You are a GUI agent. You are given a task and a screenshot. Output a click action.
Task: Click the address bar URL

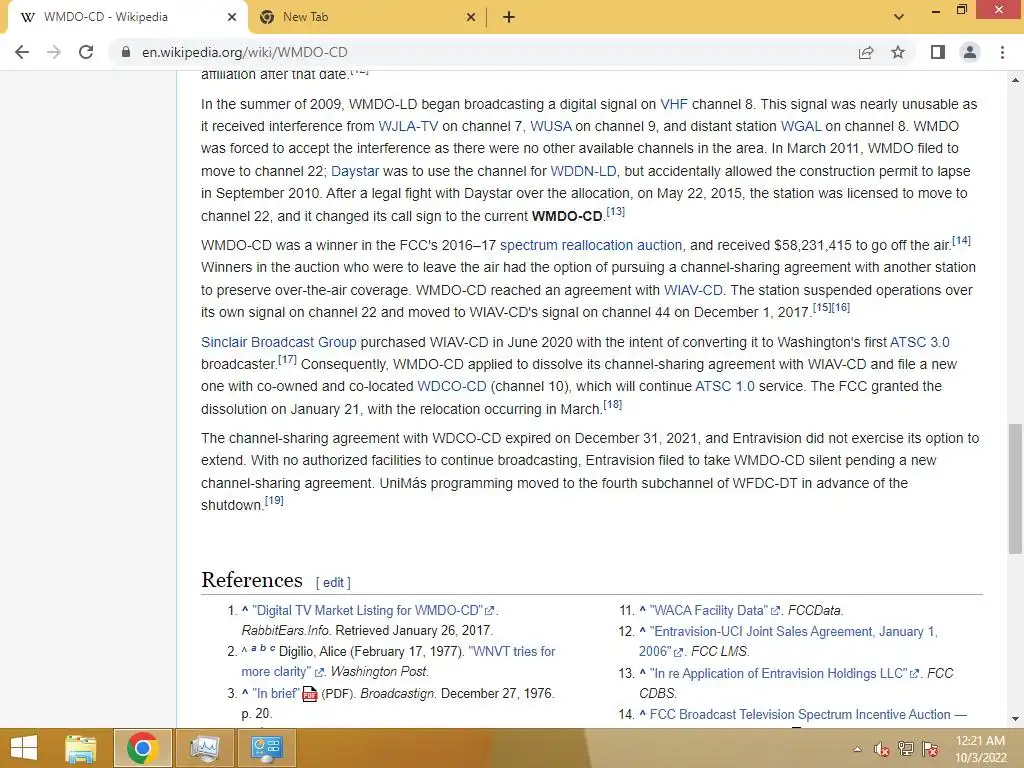[x=244, y=52]
